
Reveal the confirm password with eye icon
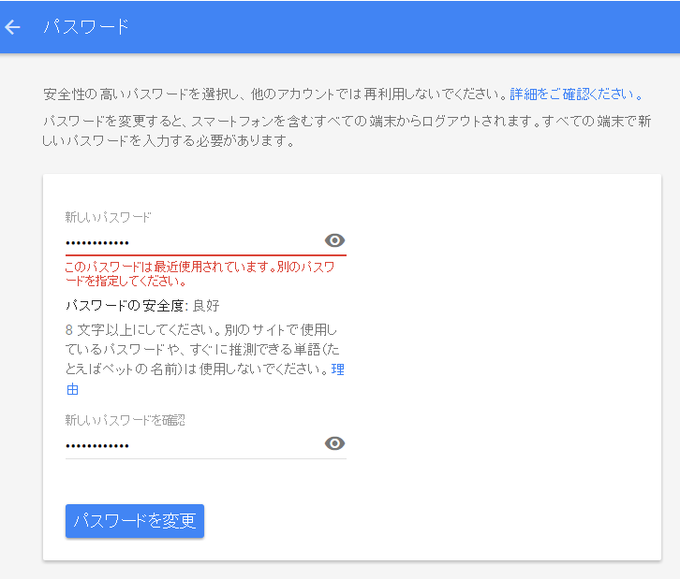(335, 443)
